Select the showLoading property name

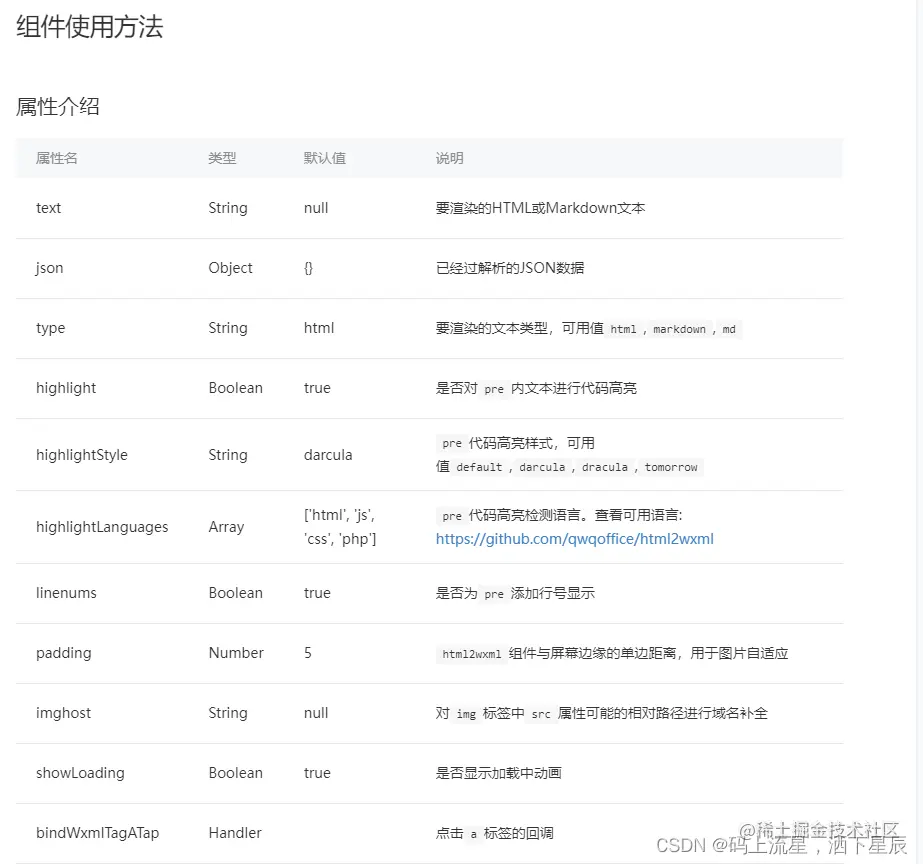tap(80, 773)
